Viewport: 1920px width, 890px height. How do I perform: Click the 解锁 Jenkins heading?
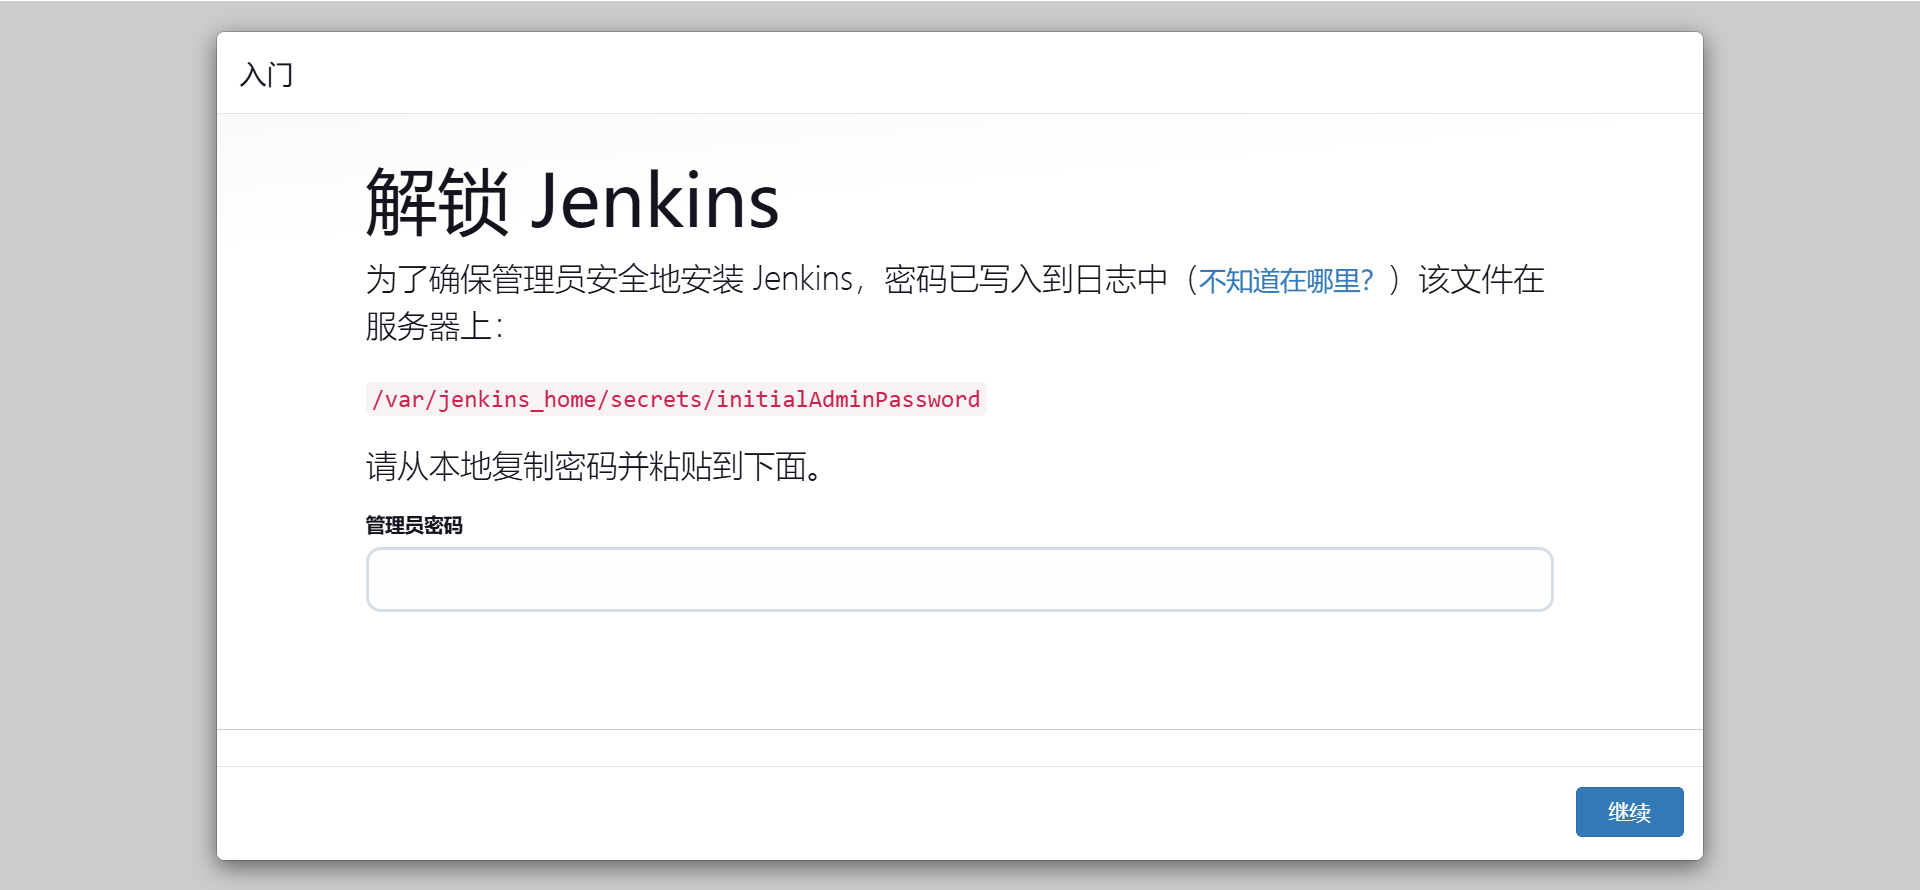coord(572,202)
